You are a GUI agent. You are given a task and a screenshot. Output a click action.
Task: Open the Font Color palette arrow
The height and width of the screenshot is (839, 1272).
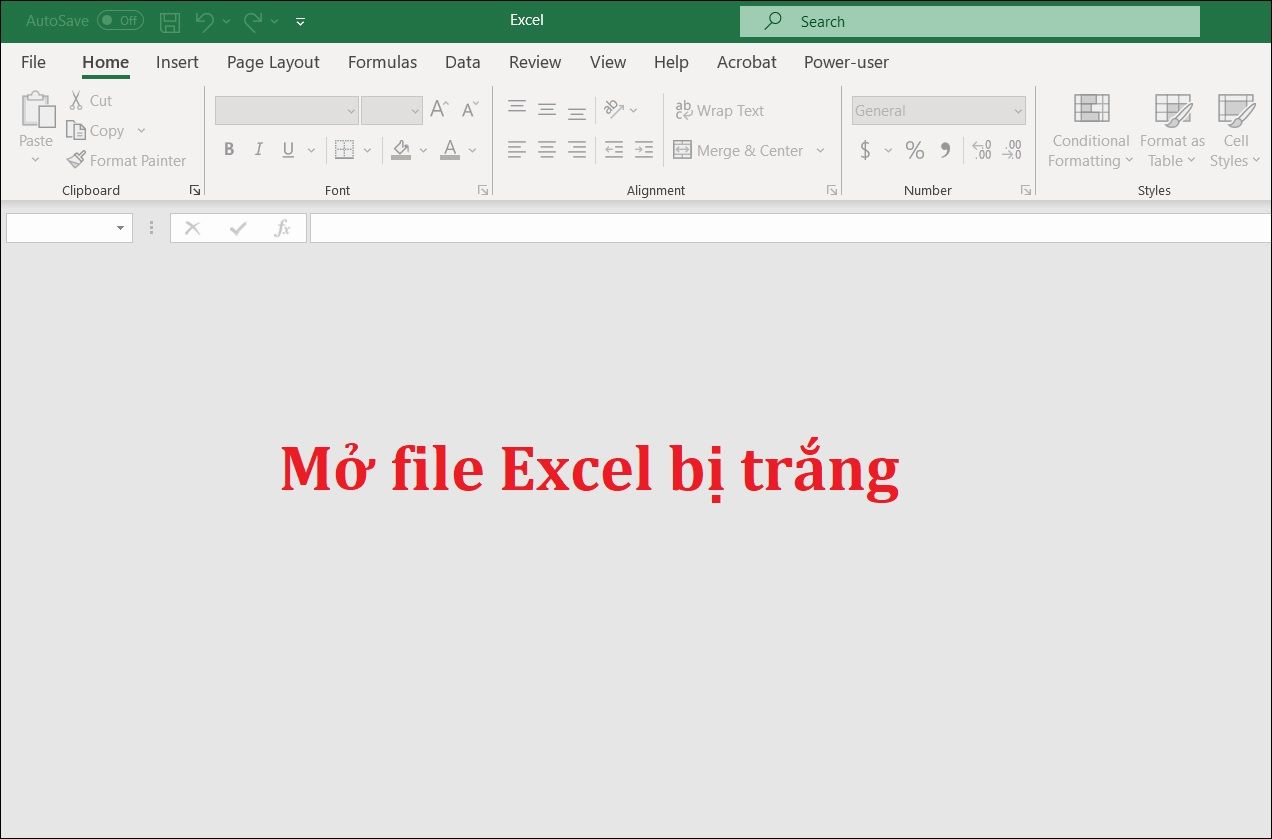click(472, 150)
